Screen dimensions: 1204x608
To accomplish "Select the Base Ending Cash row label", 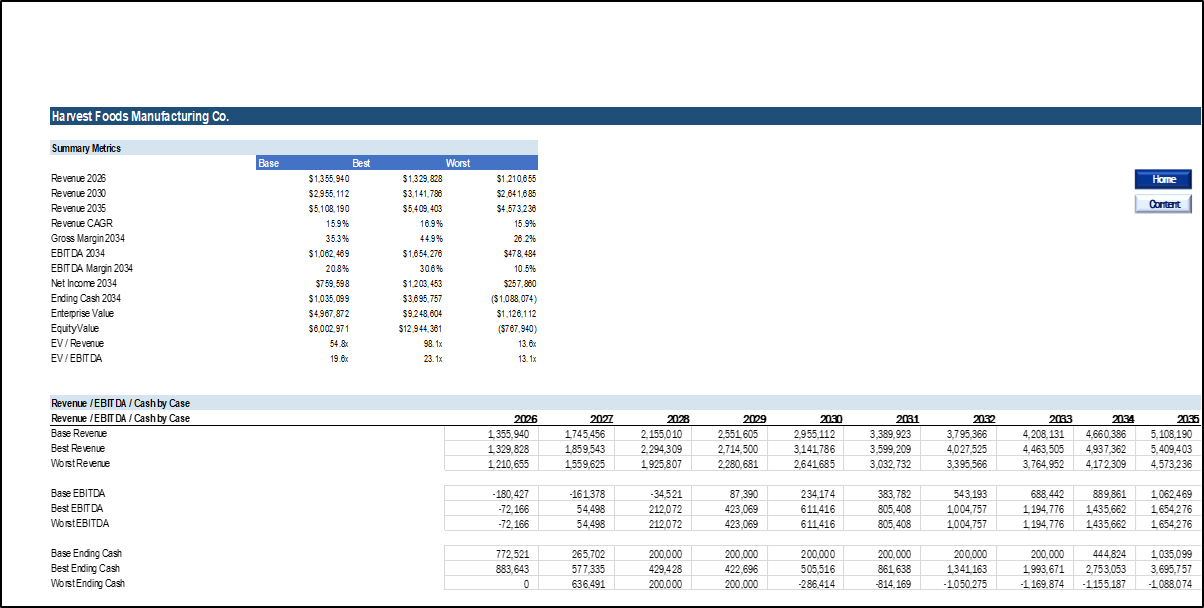I will click(x=87, y=553).
